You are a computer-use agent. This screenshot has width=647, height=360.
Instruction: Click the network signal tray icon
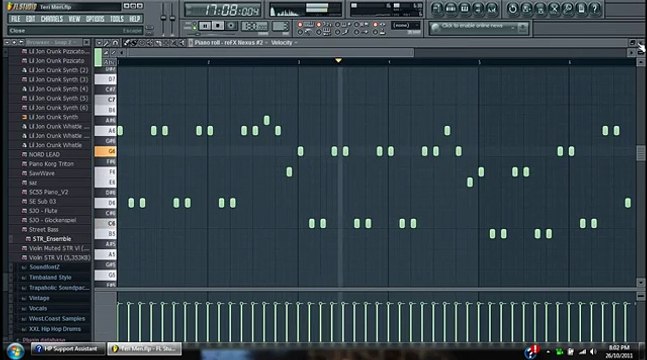coord(583,351)
